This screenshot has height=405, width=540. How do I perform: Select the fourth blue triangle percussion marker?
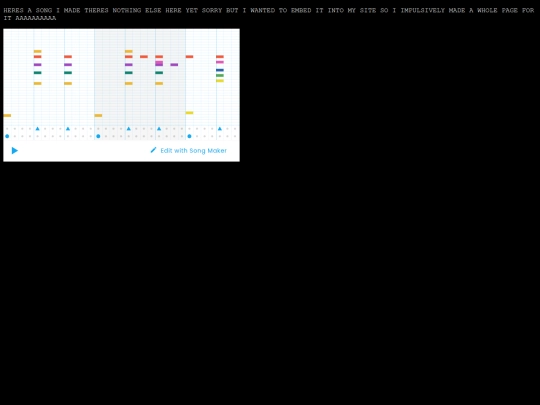(x=159, y=129)
